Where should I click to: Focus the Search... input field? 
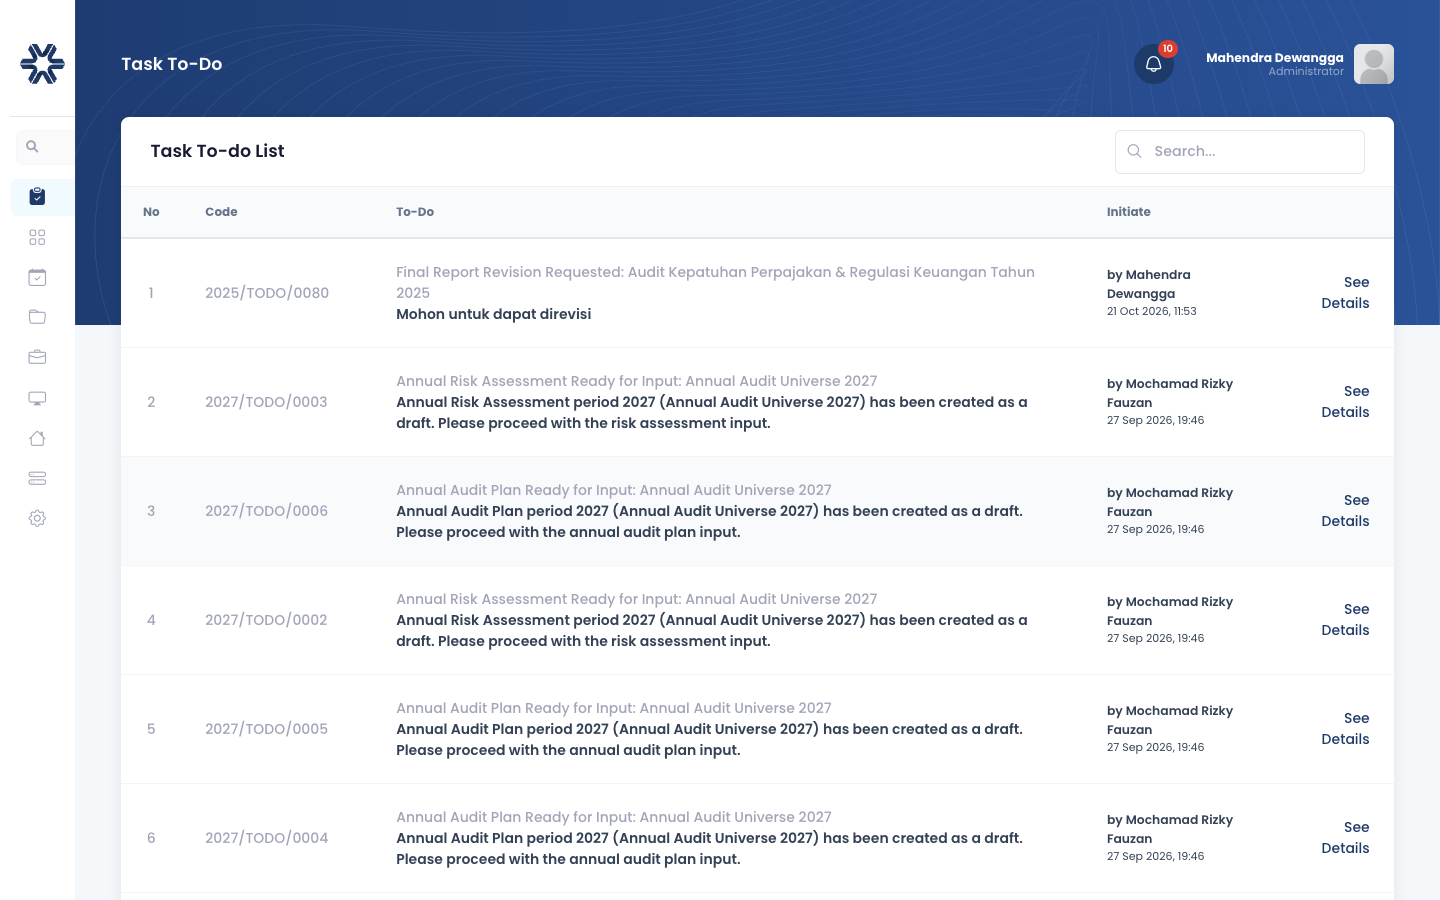pos(1240,152)
